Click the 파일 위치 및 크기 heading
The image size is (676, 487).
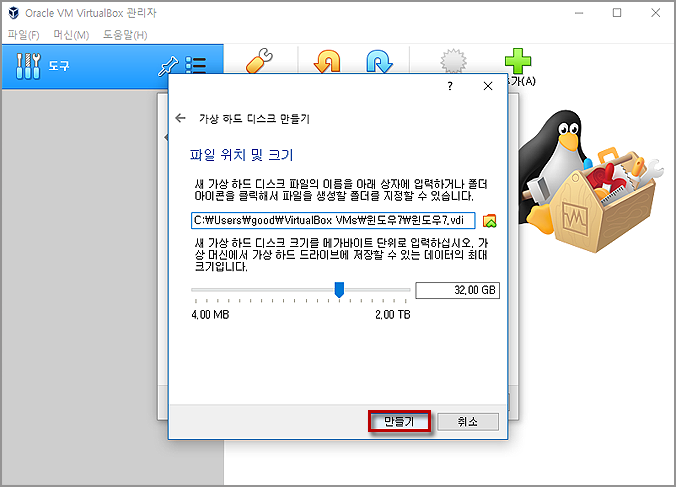(x=241, y=155)
